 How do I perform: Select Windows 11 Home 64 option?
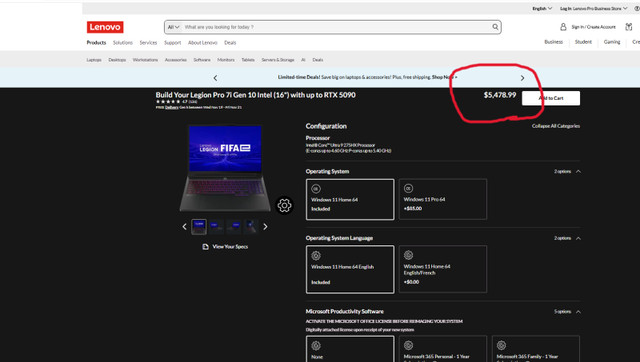[x=350, y=199]
